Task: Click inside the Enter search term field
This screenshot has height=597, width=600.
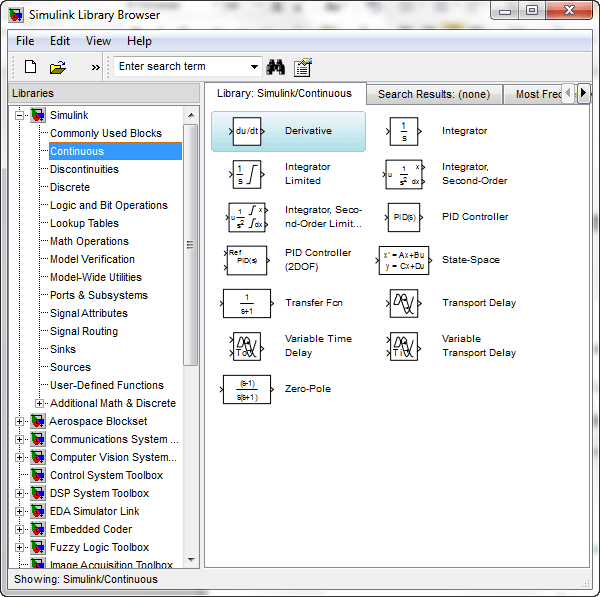Action: [180, 67]
